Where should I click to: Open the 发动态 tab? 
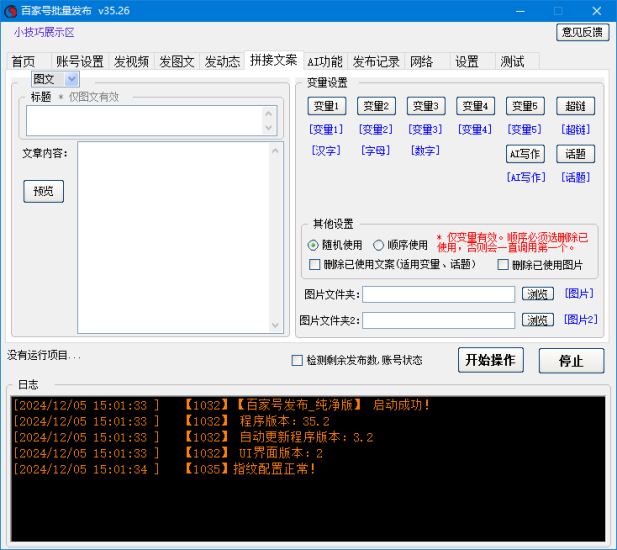pyautogui.click(x=222, y=61)
